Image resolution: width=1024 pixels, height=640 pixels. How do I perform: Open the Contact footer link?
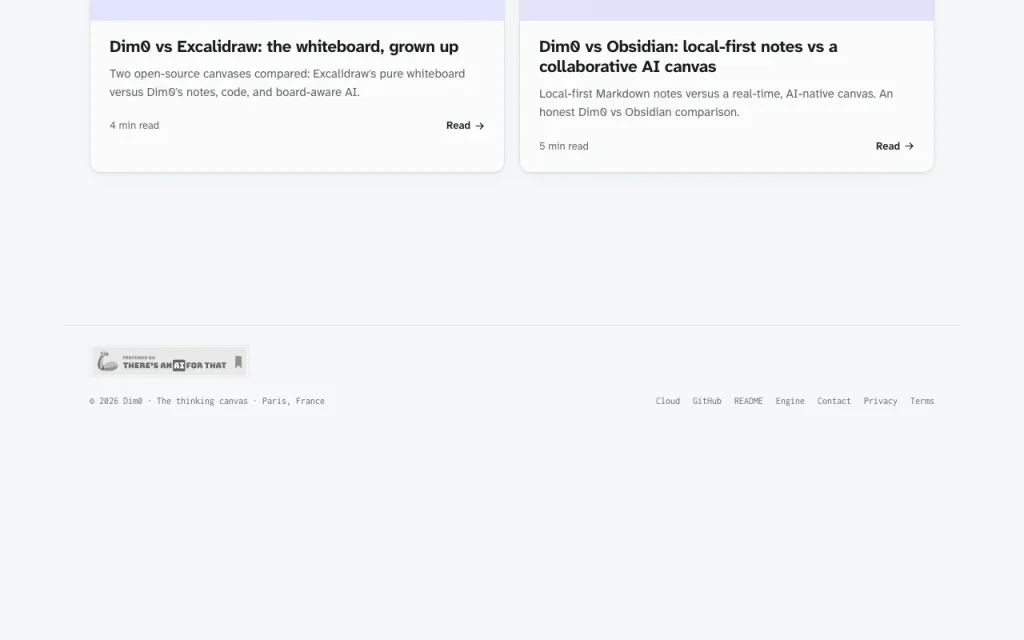pyautogui.click(x=834, y=401)
